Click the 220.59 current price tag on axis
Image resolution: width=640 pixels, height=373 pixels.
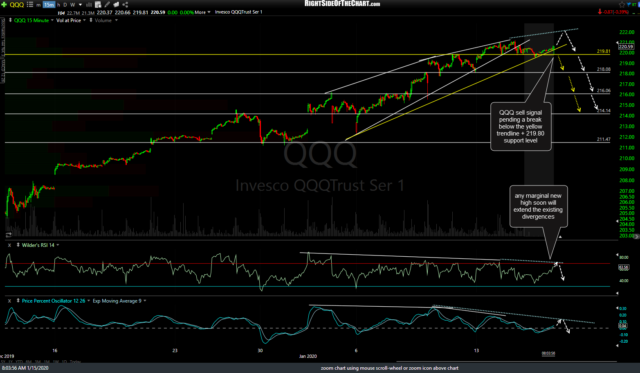click(626, 47)
